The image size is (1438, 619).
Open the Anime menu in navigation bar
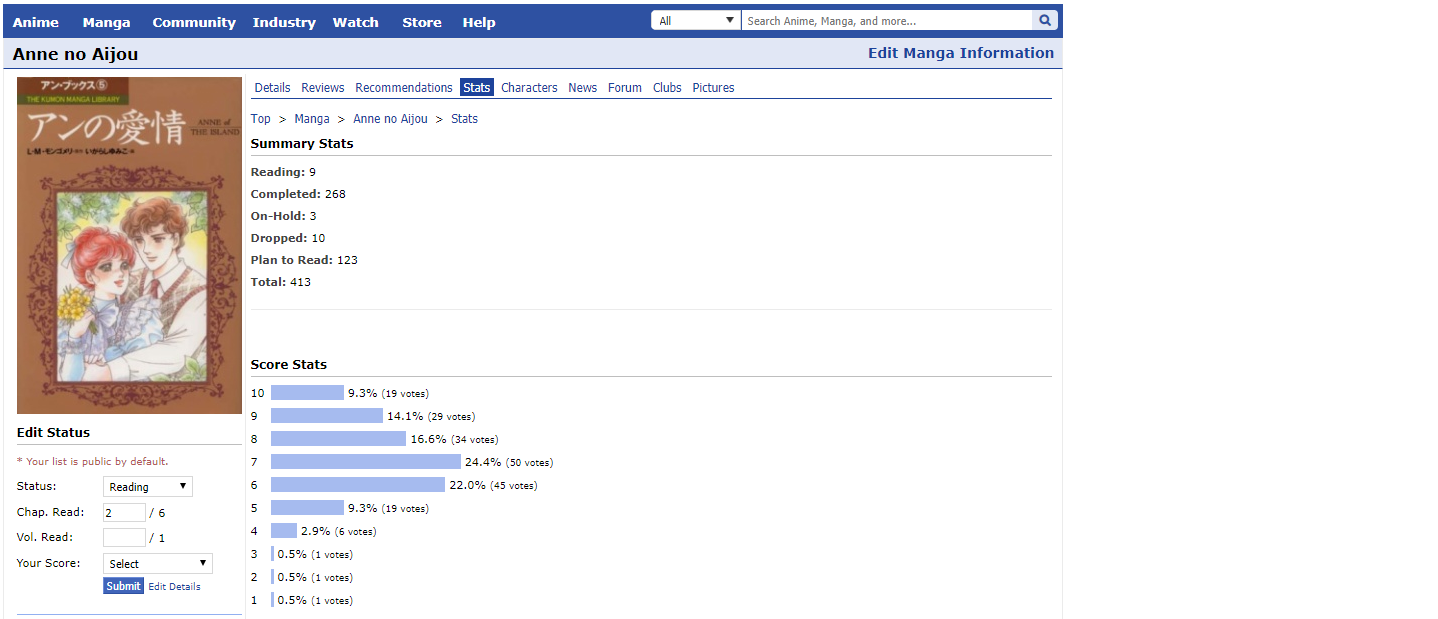pyautogui.click(x=35, y=22)
